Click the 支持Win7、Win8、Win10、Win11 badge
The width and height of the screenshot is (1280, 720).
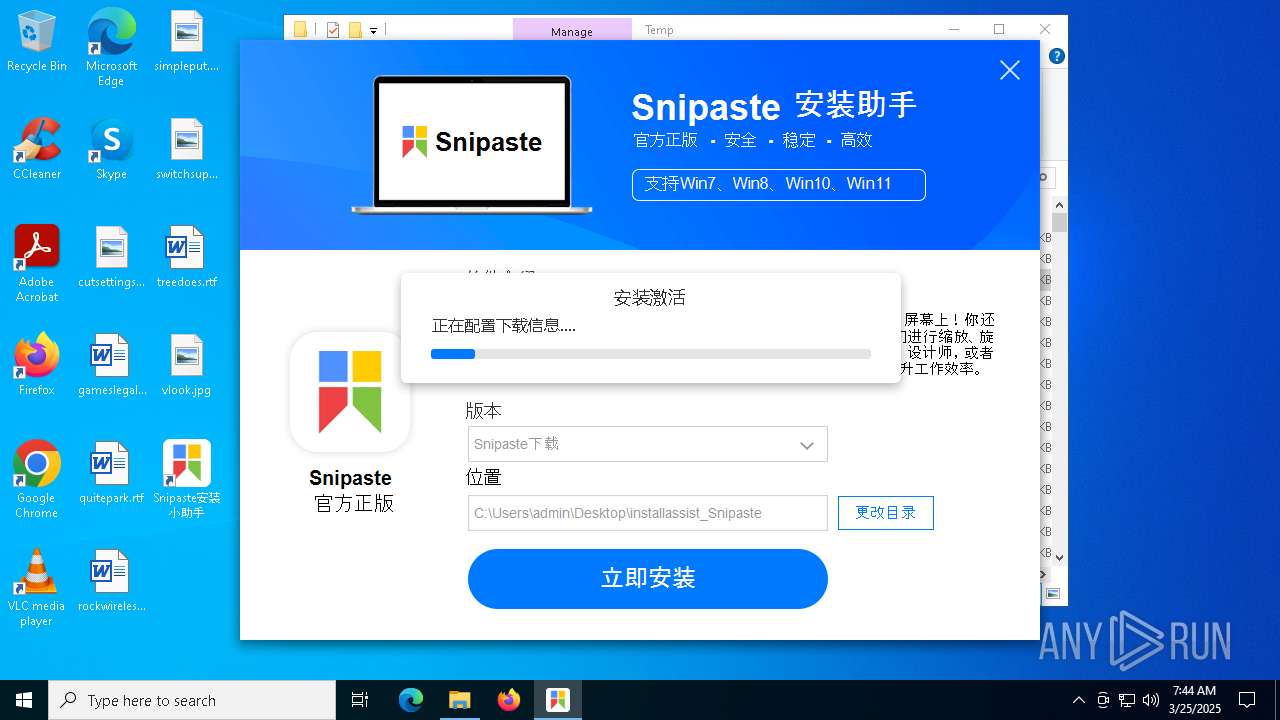click(779, 184)
